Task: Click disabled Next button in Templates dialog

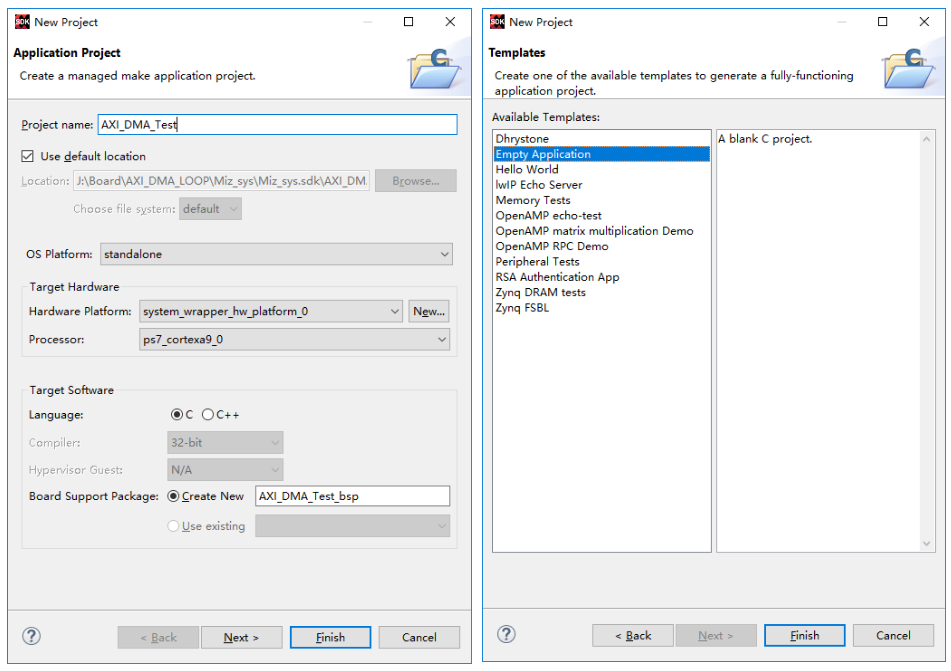Action: click(716, 635)
